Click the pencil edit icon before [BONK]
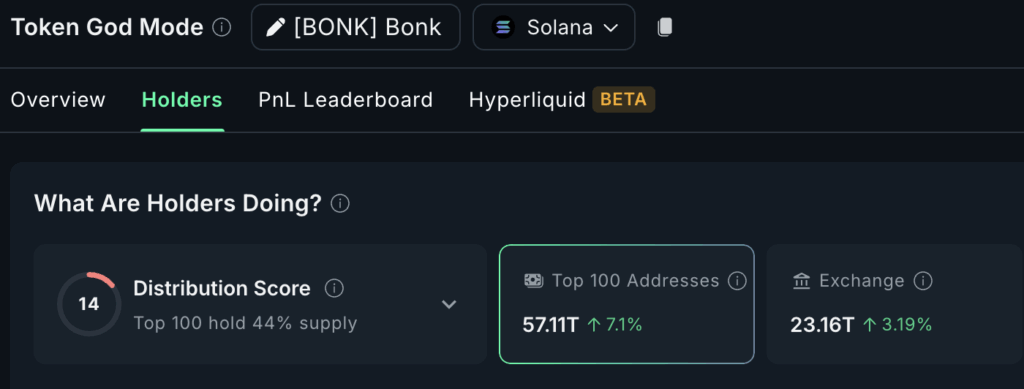Viewport: 1024px width, 389px height. tap(276, 27)
